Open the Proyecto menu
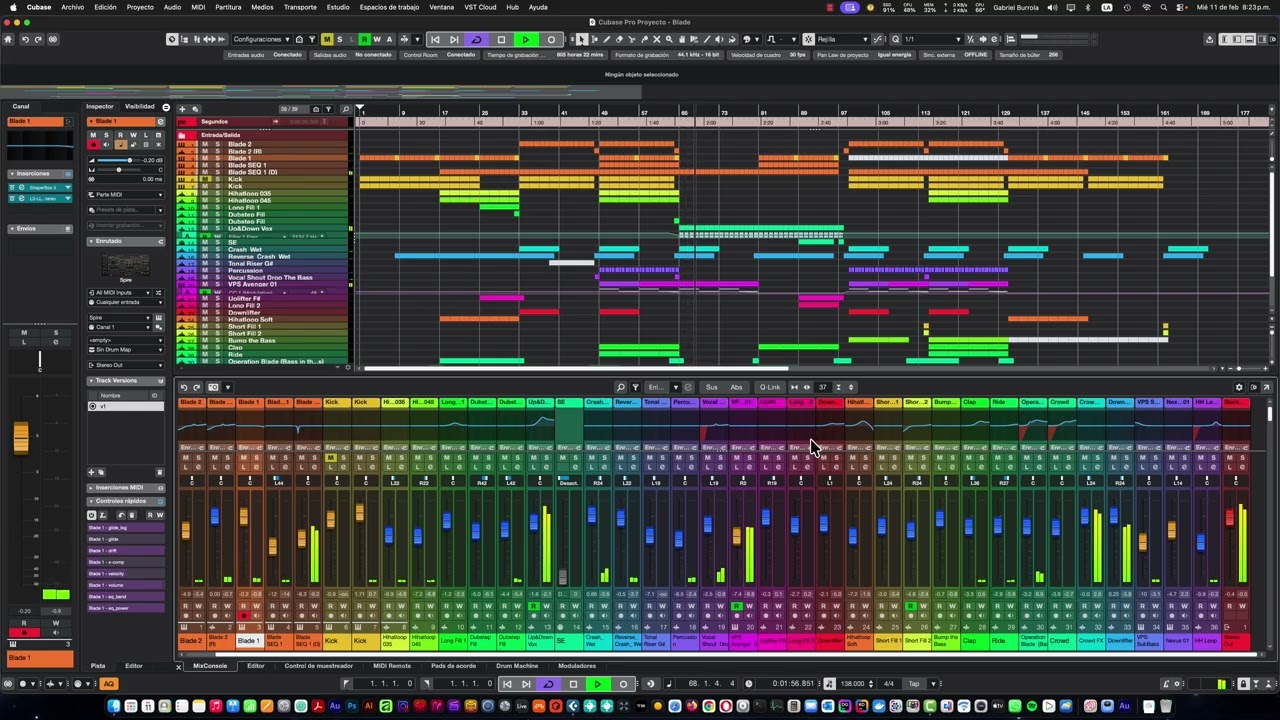 click(140, 7)
